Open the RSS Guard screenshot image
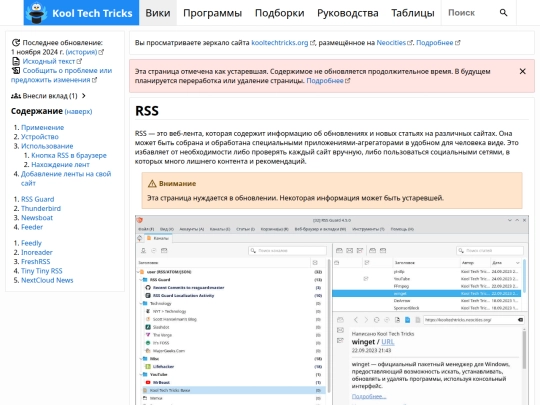This screenshot has width=540, height=405. point(332,310)
